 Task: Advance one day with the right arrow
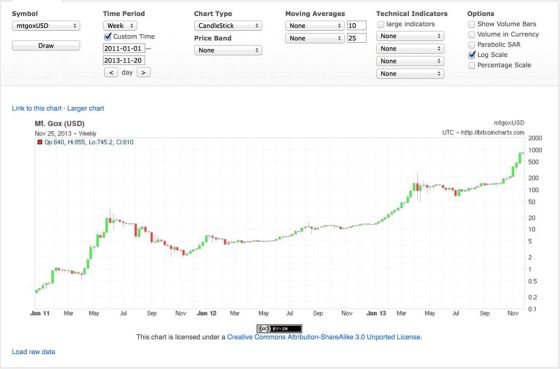[143, 73]
